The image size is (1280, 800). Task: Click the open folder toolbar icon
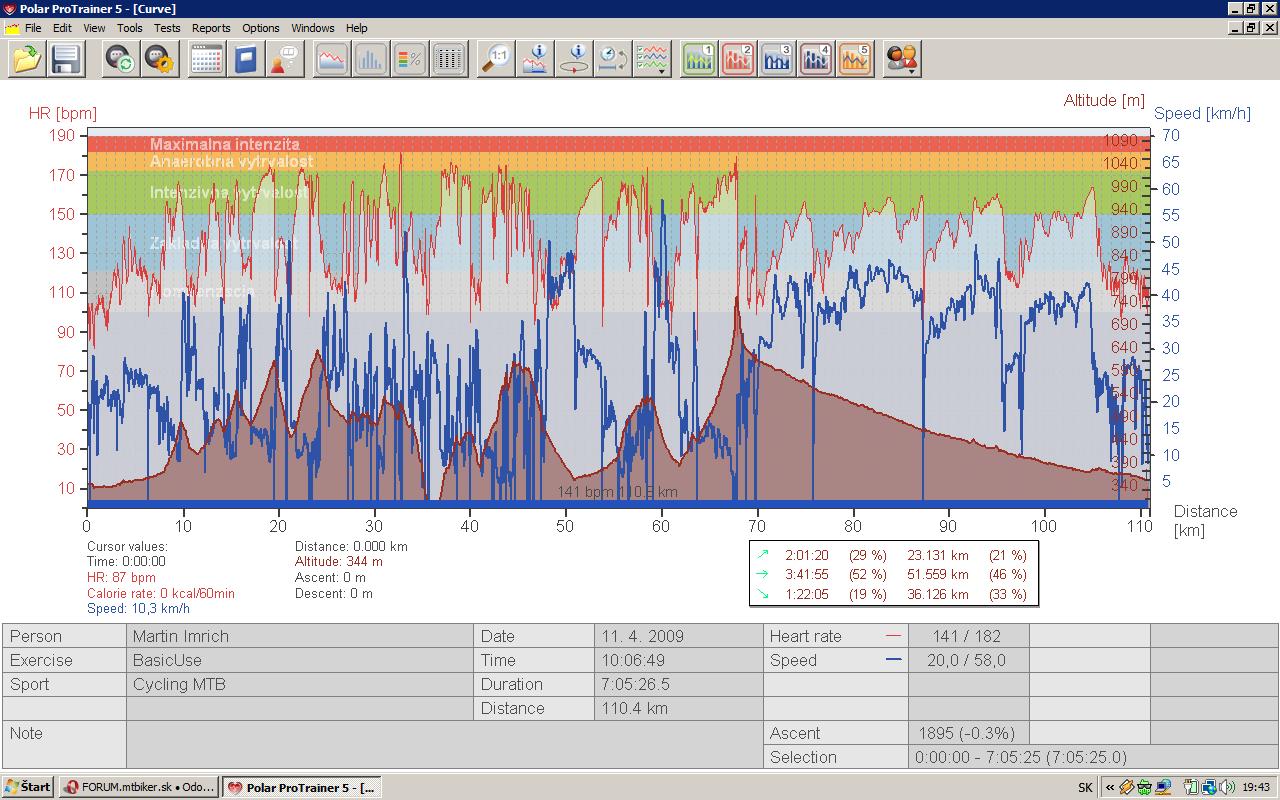pos(27,59)
